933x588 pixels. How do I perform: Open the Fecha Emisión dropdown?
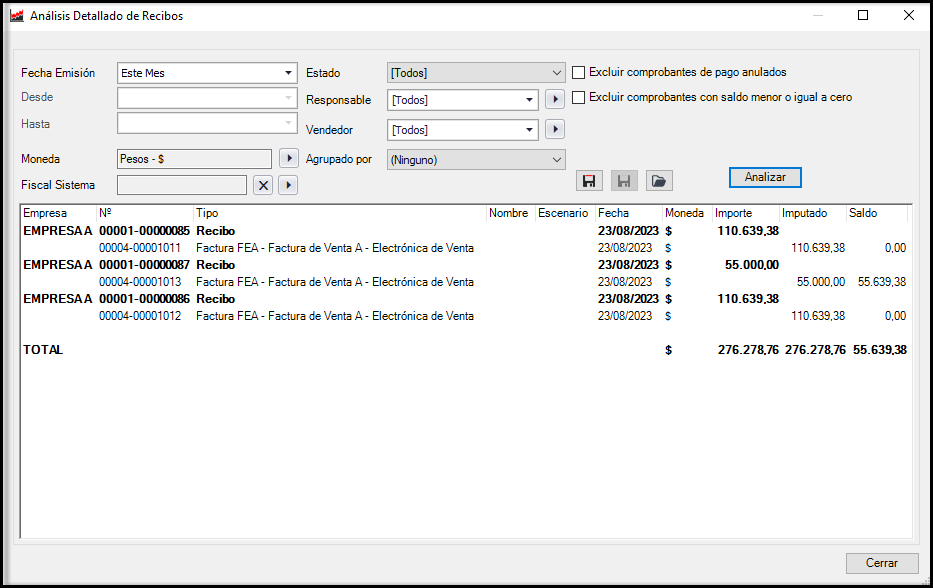coord(288,73)
